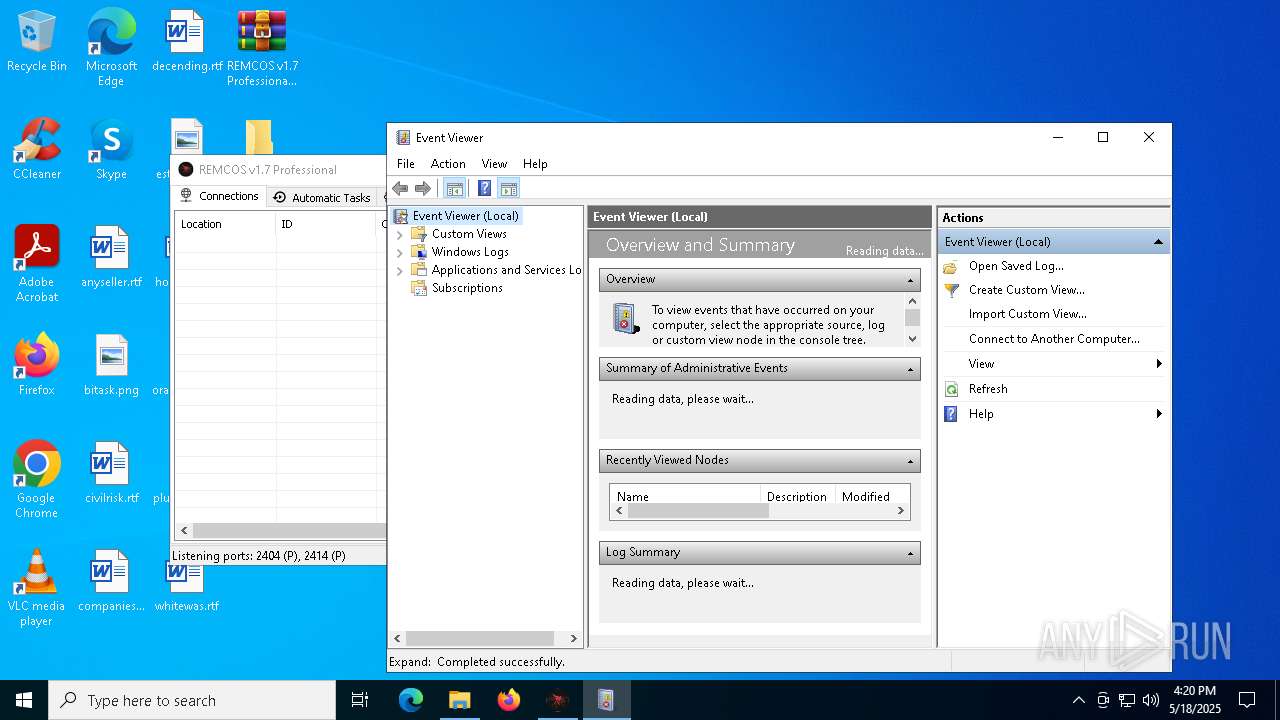Expand the Windows Logs tree node

pyautogui.click(x=400, y=252)
